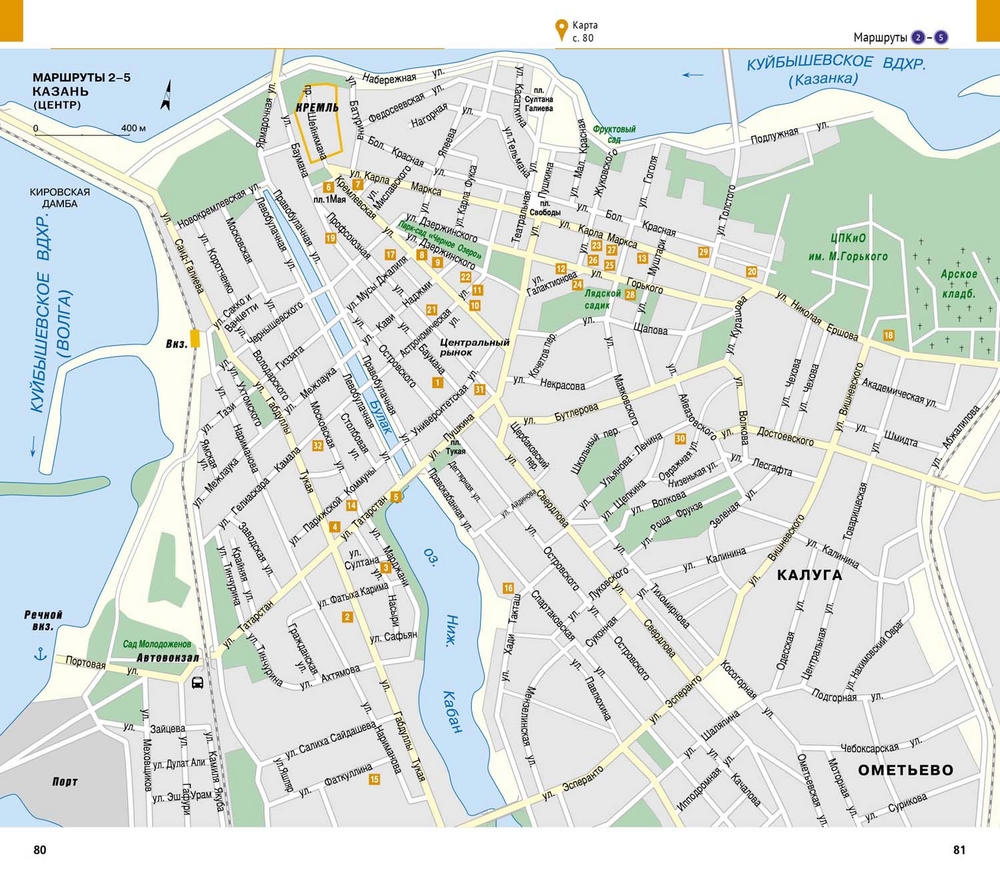1000x880 pixels.
Task: Click marker 20 on ул. Николая Ершова
Action: (x=751, y=271)
